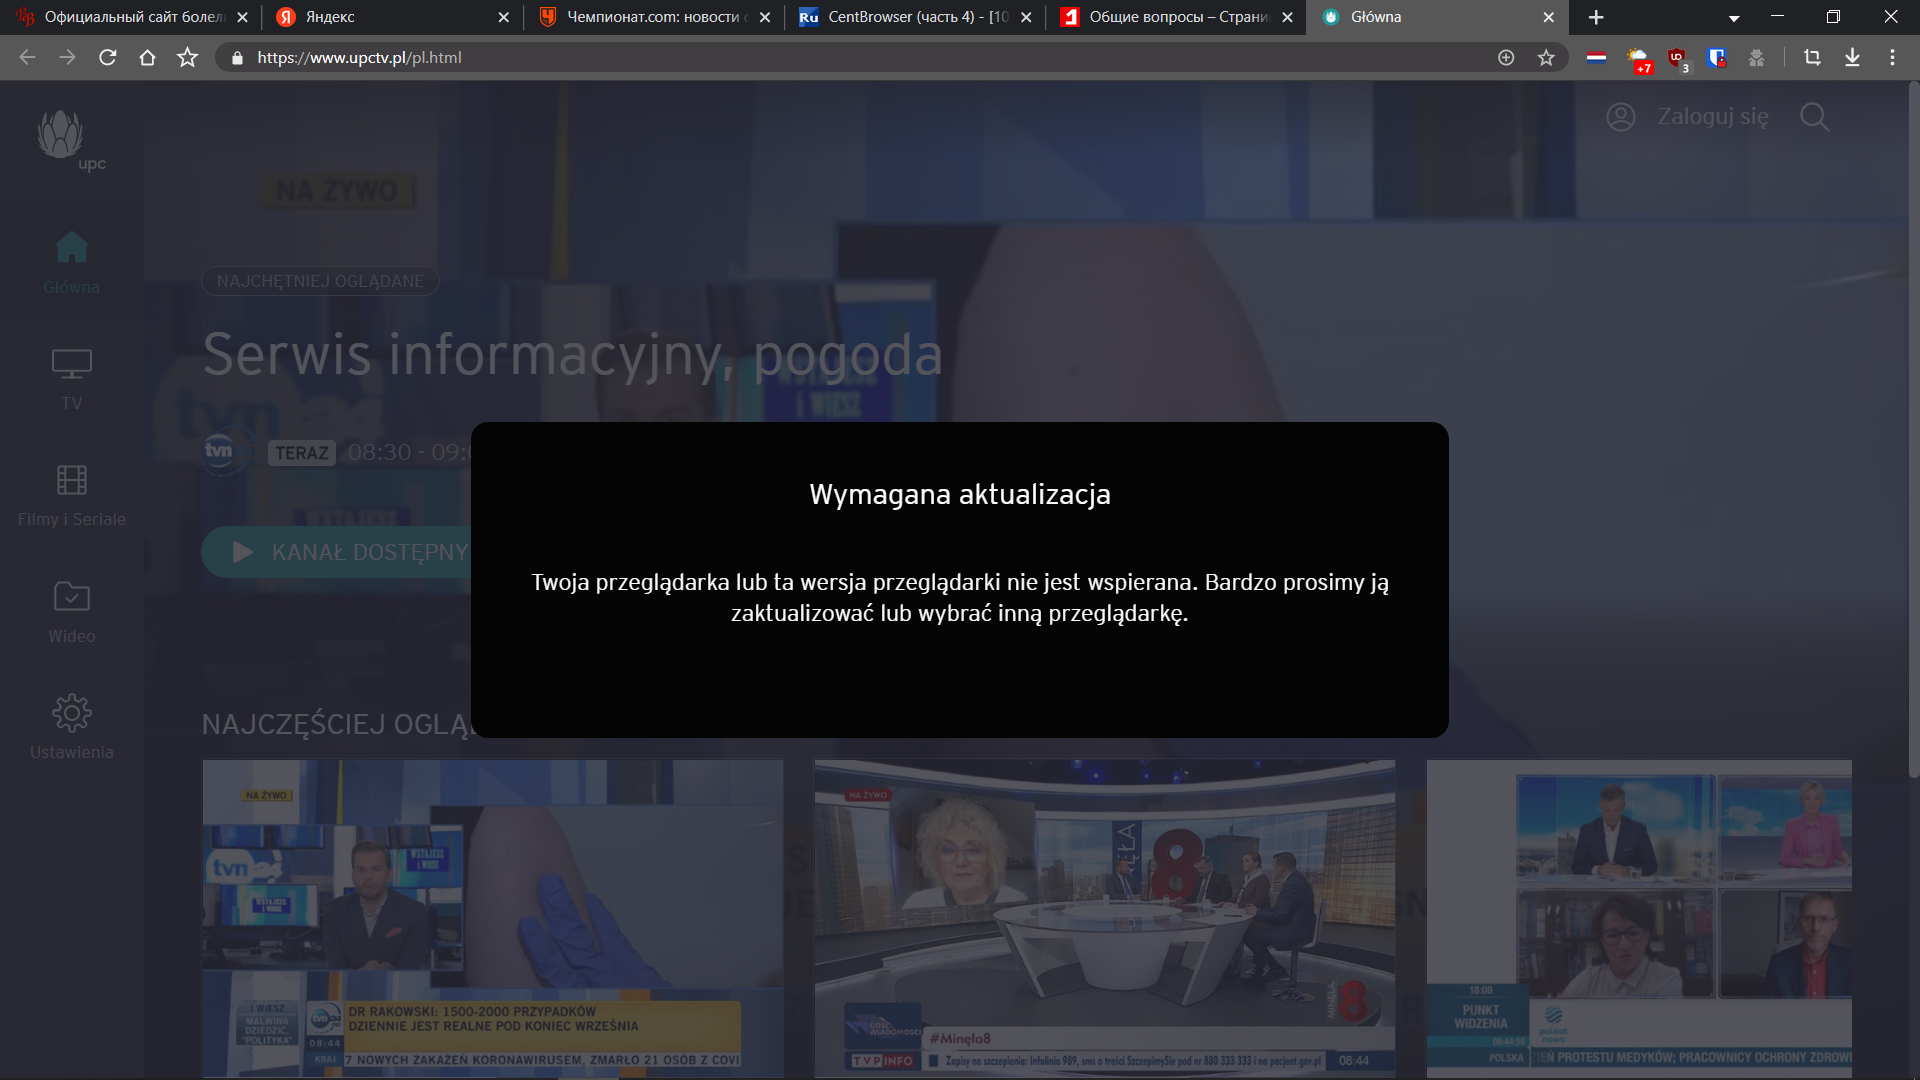Close the Чемпионат.com tab

(x=765, y=17)
